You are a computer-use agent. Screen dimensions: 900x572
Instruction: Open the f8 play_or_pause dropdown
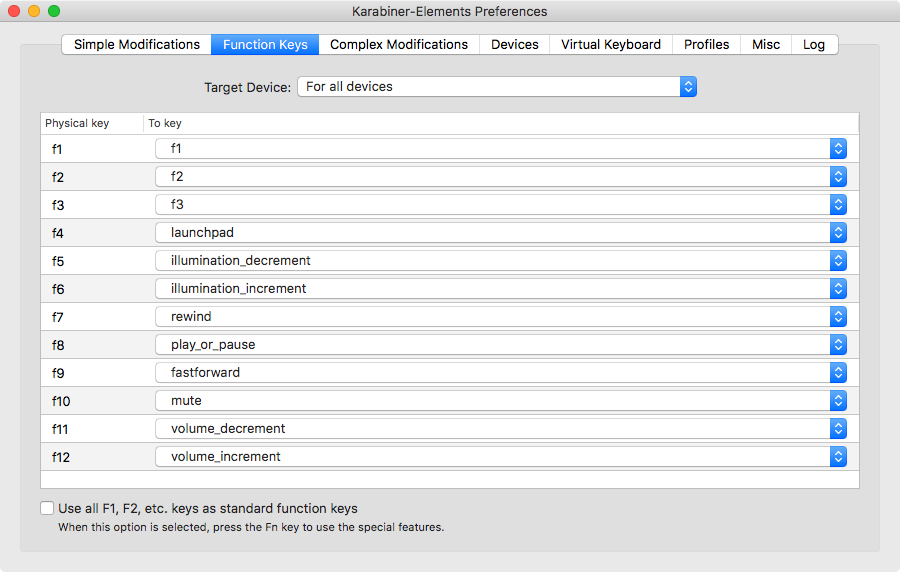point(501,344)
